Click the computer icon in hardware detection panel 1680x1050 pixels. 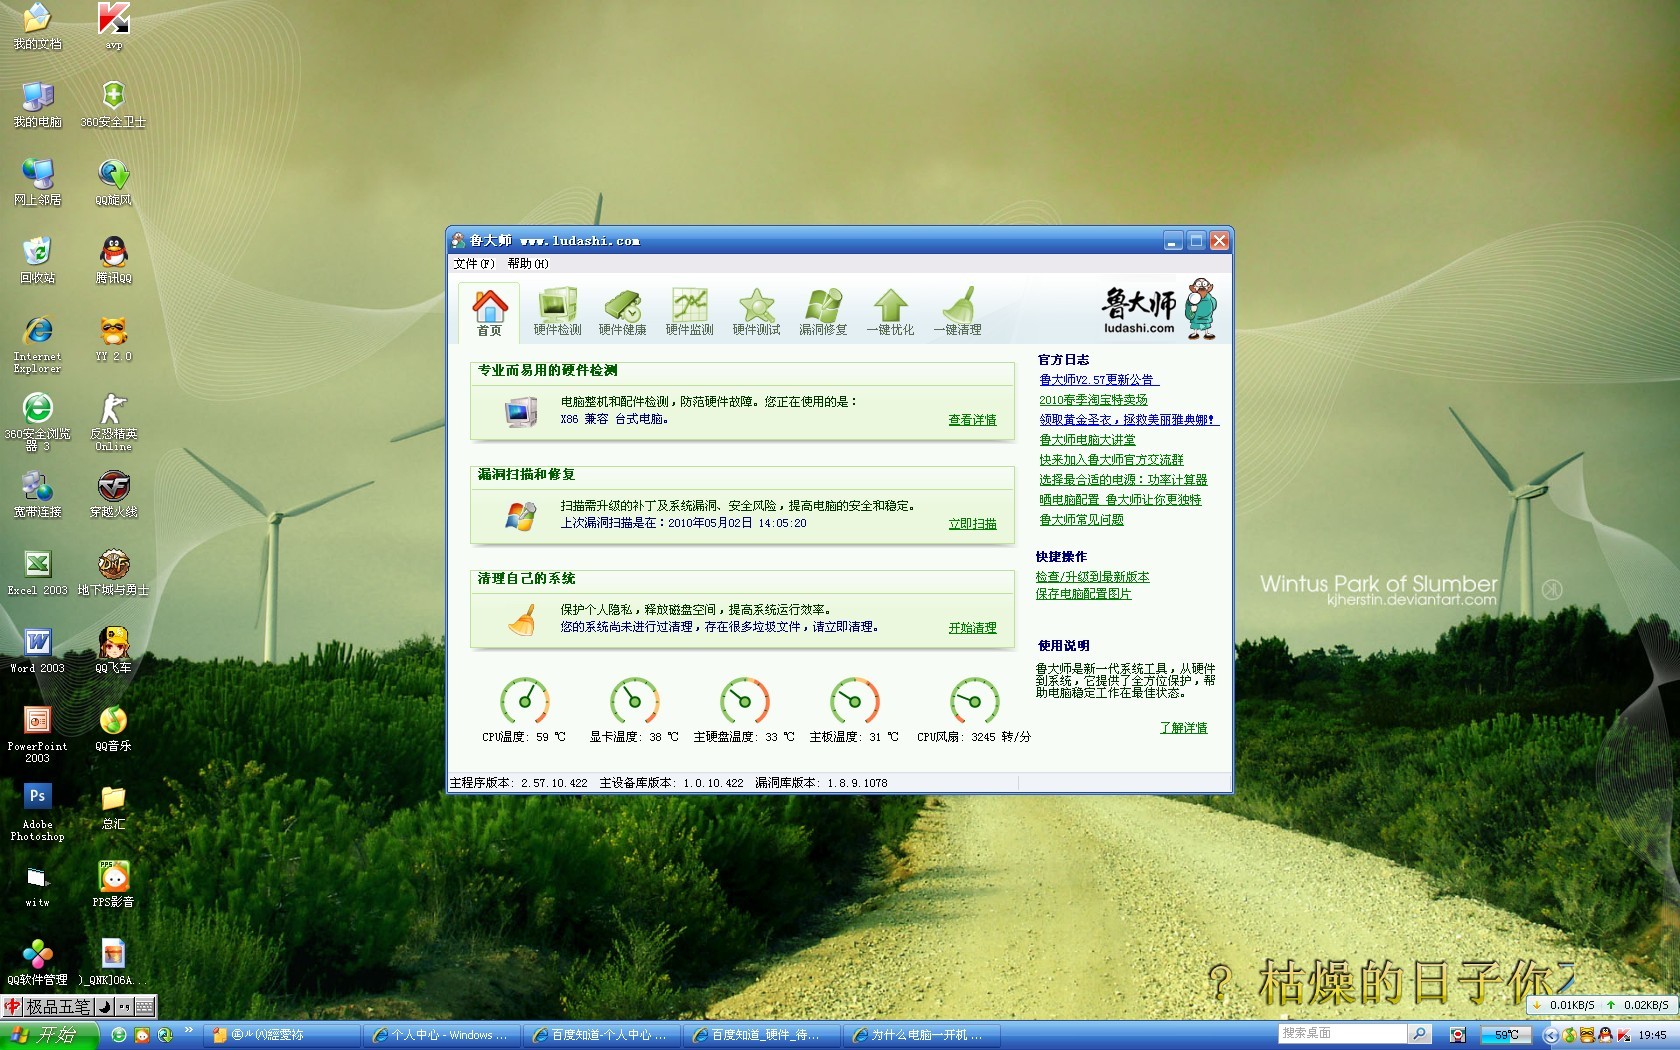(520, 411)
